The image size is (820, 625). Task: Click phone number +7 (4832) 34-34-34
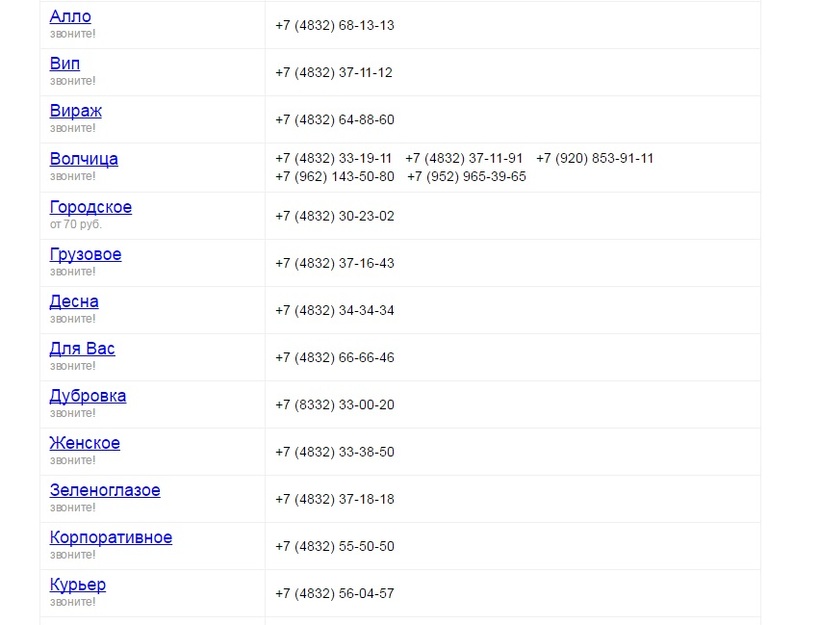(335, 311)
